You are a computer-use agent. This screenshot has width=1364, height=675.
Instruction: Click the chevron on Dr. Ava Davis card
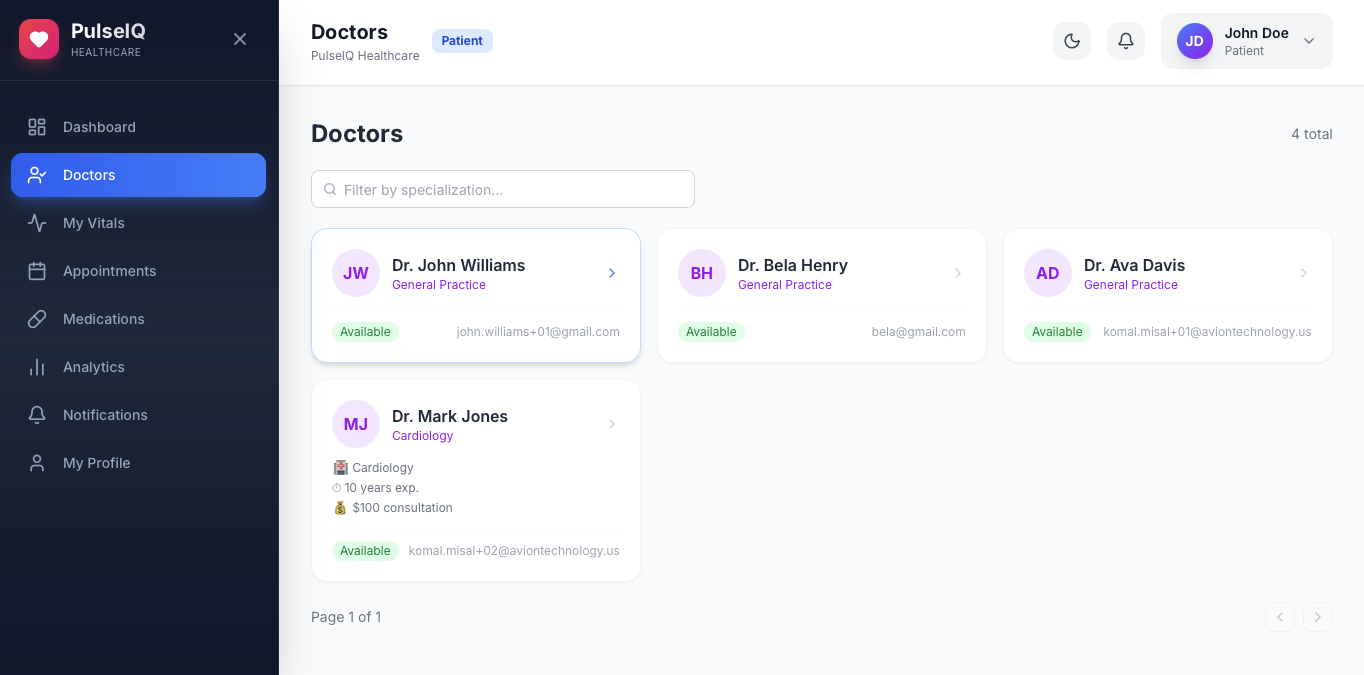pos(1304,273)
